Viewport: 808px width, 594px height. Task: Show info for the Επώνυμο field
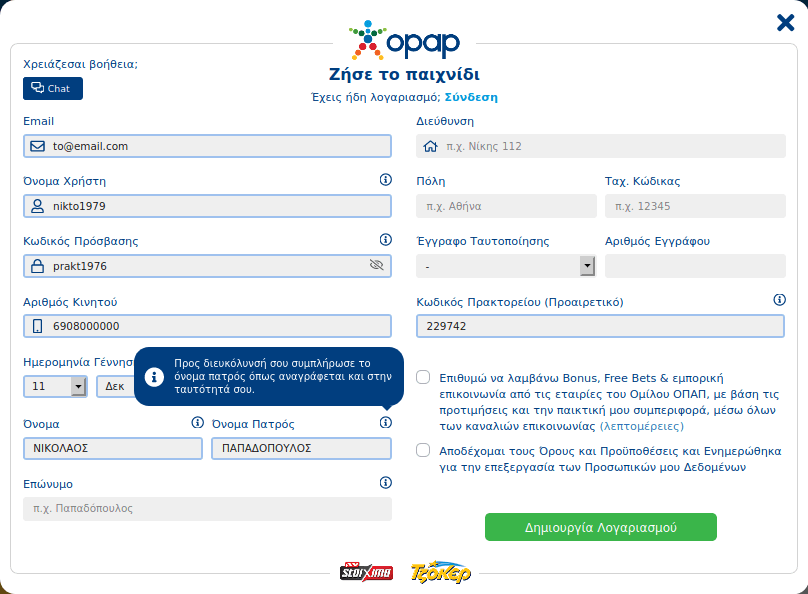(385, 483)
